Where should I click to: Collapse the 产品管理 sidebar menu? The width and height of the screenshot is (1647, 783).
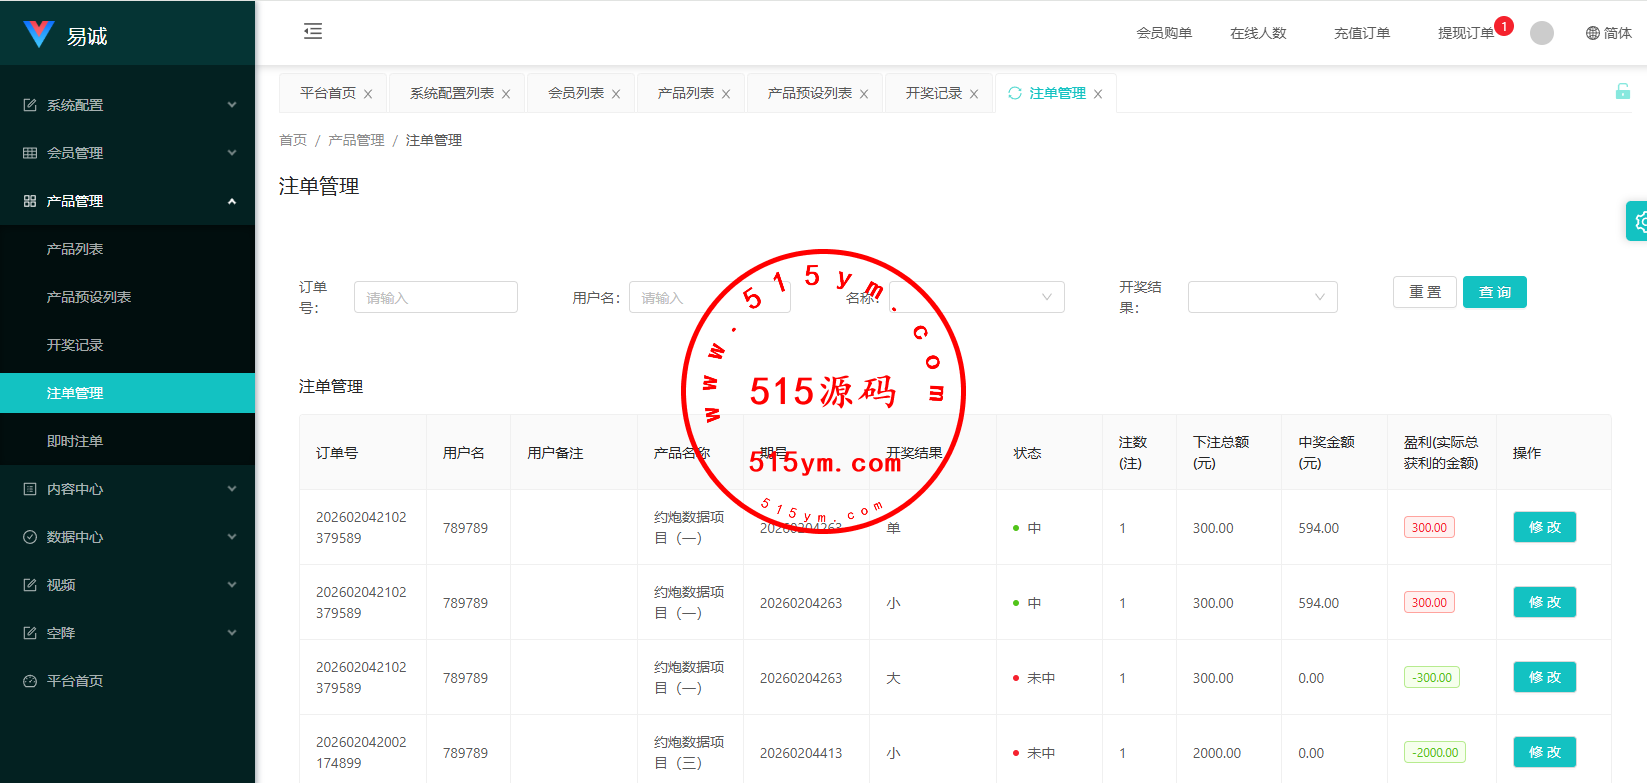click(x=128, y=201)
